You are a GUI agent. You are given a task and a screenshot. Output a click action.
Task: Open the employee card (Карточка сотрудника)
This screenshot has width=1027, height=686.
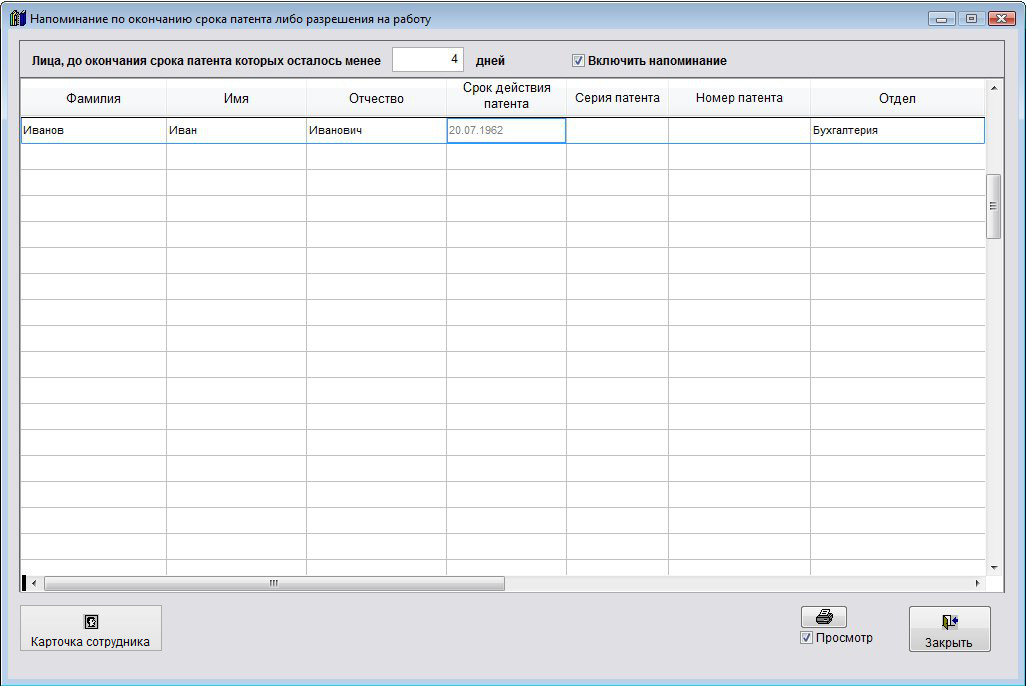91,629
